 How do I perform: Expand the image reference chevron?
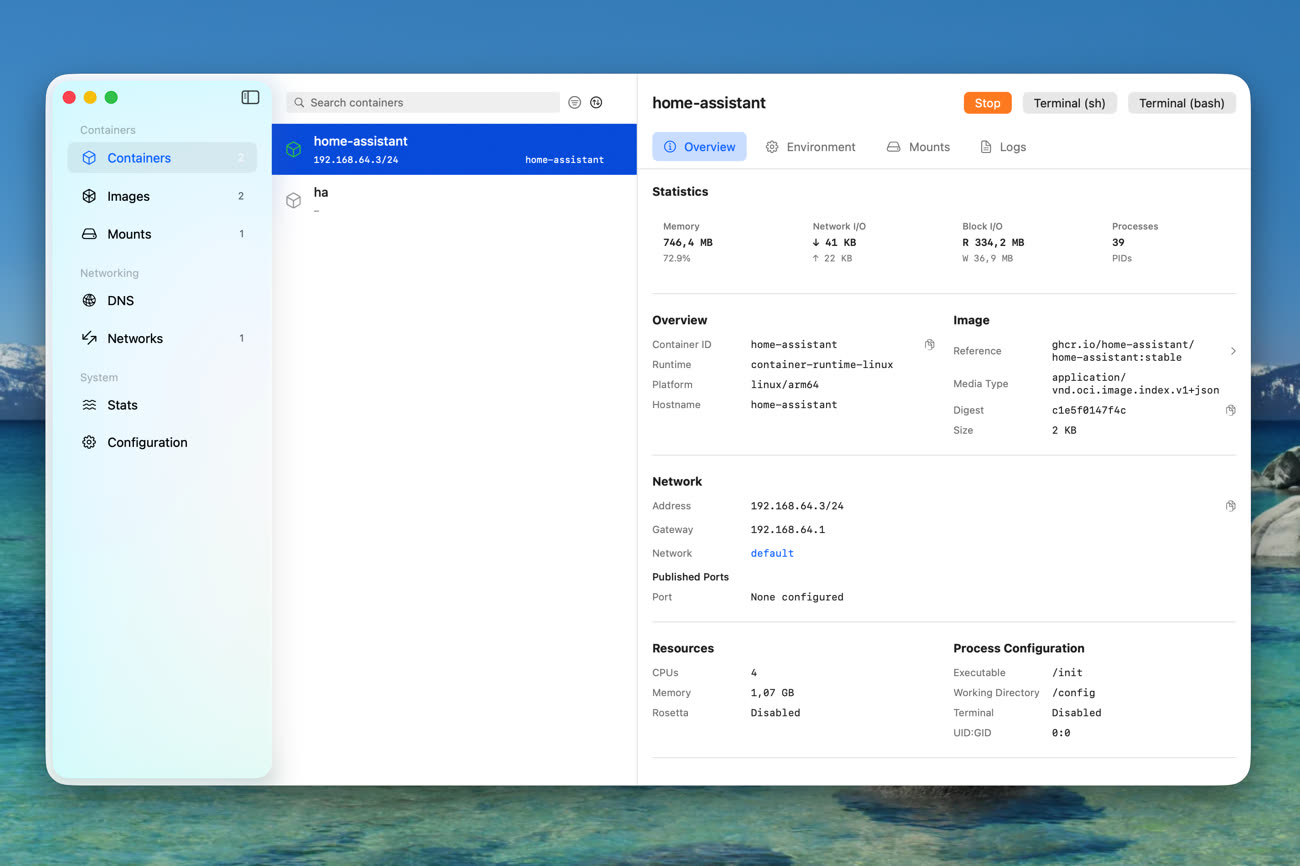coord(1233,351)
